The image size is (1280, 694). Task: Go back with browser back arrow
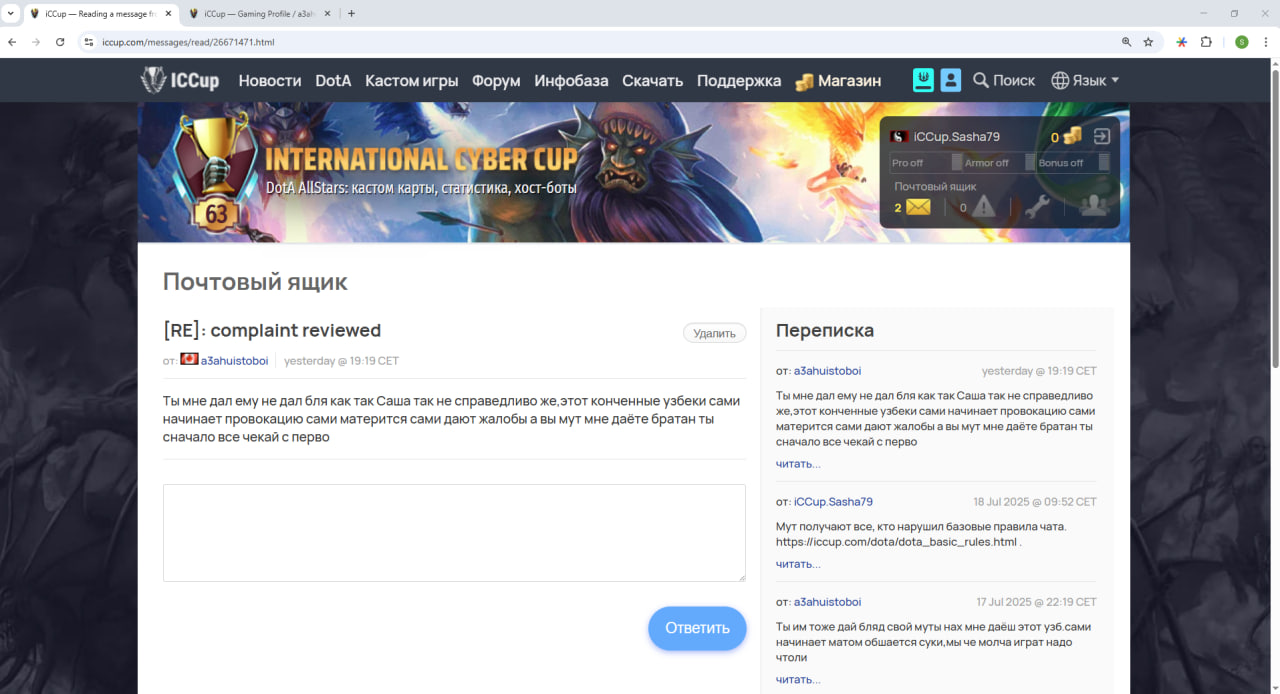tap(12, 42)
